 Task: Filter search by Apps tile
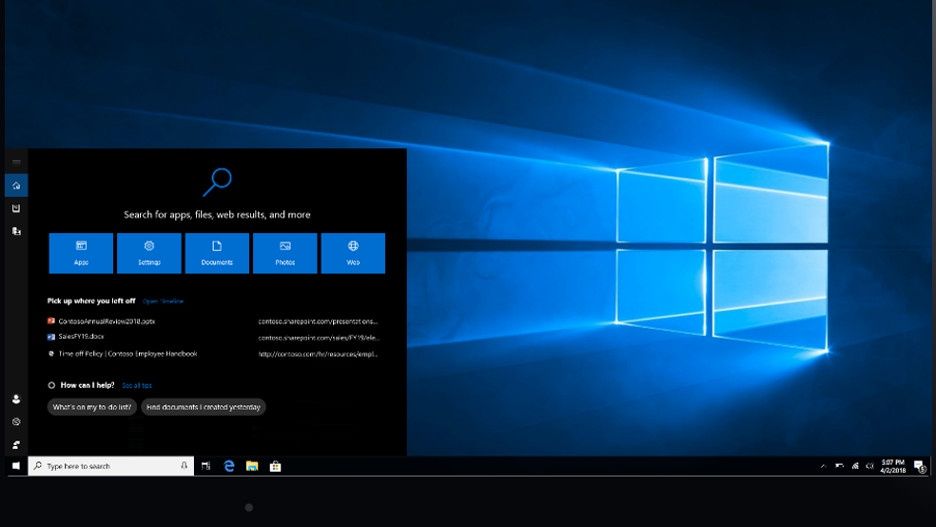(x=81, y=254)
